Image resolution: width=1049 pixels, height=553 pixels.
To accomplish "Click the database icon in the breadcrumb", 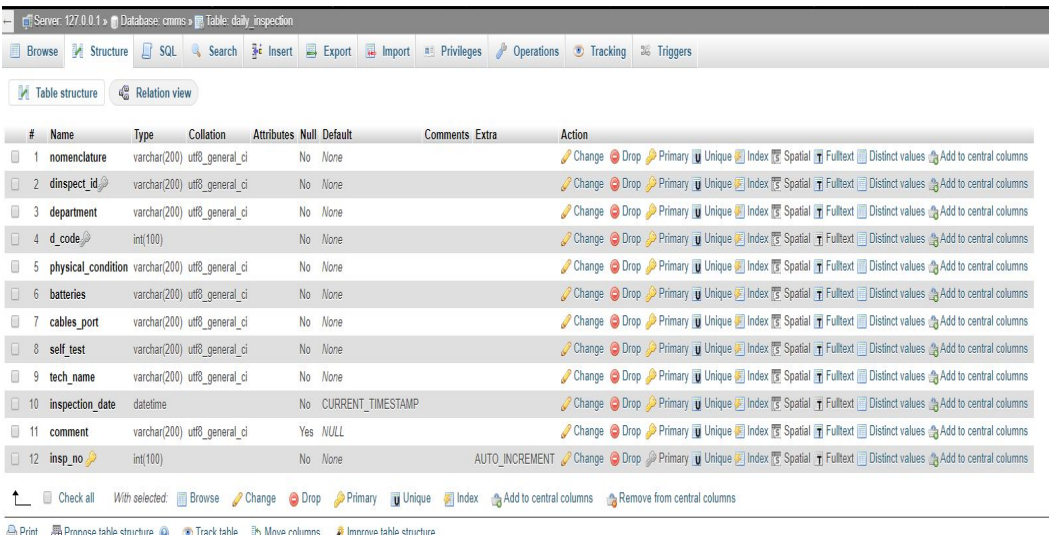I will point(114,21).
